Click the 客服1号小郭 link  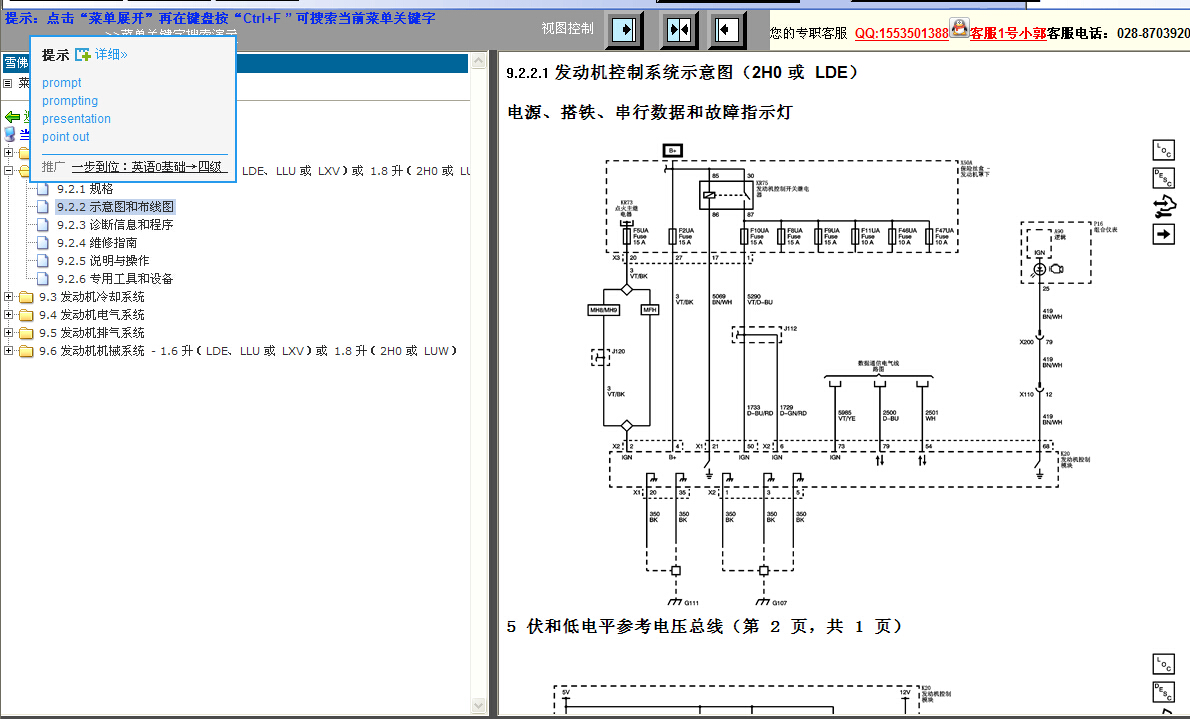[1008, 33]
